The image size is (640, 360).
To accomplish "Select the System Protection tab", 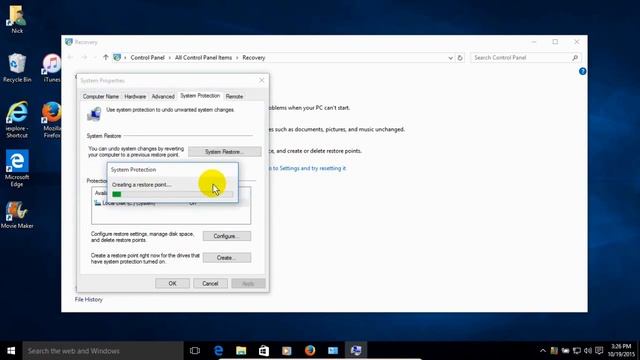I will (200, 96).
